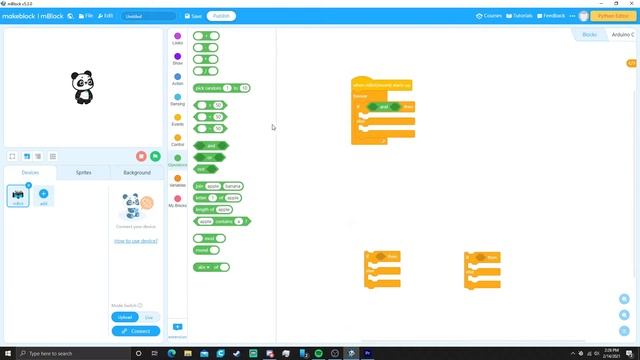
Task: Click the project title field 'Untitled'
Action: pos(149,16)
